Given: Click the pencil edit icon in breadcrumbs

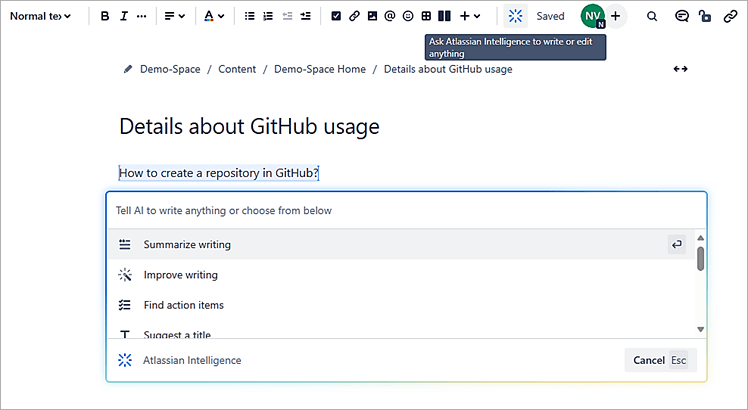Looking at the screenshot, I should [127, 69].
